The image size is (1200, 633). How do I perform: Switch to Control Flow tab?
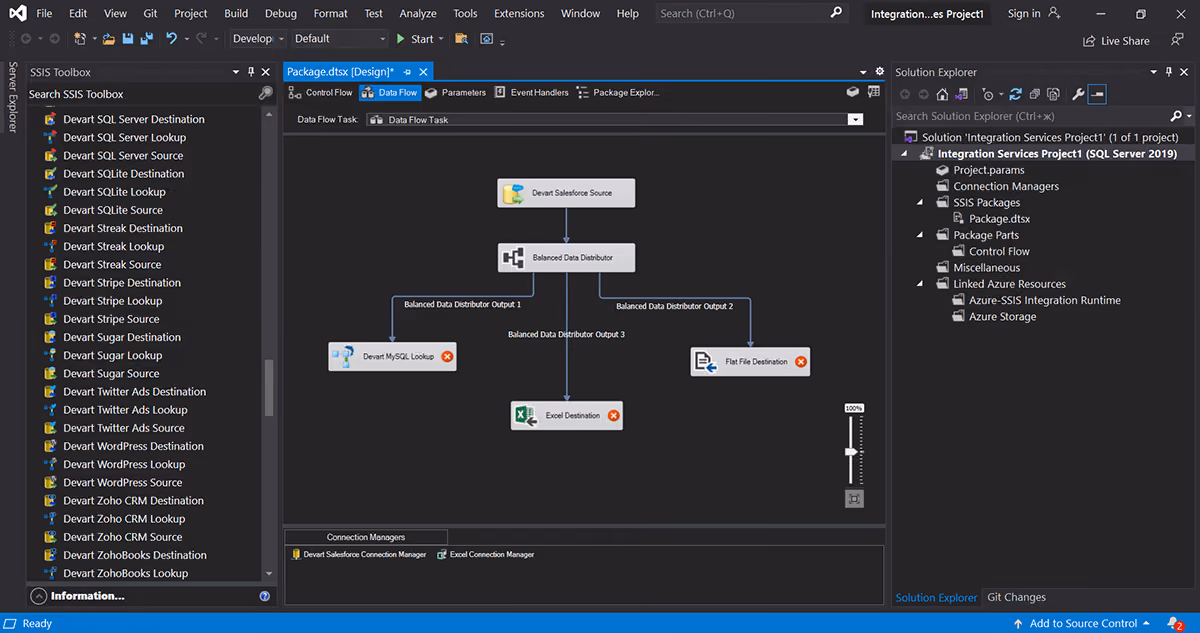point(321,93)
